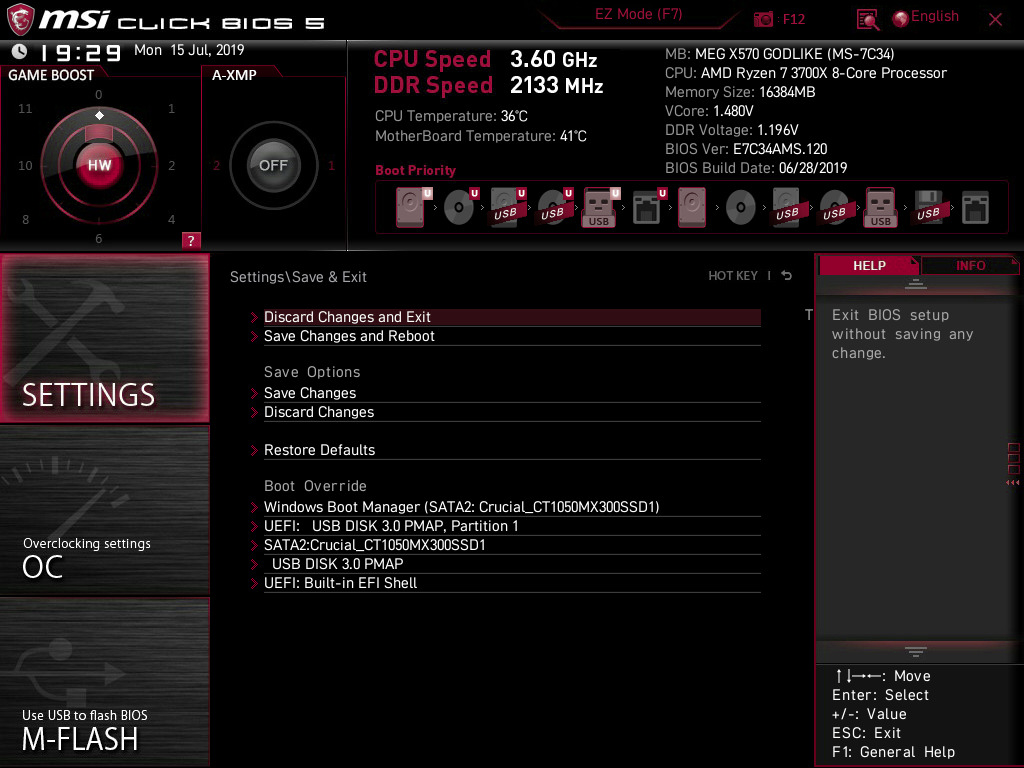
Task: Select the first UEFI hard disk boot icon
Action: [413, 207]
